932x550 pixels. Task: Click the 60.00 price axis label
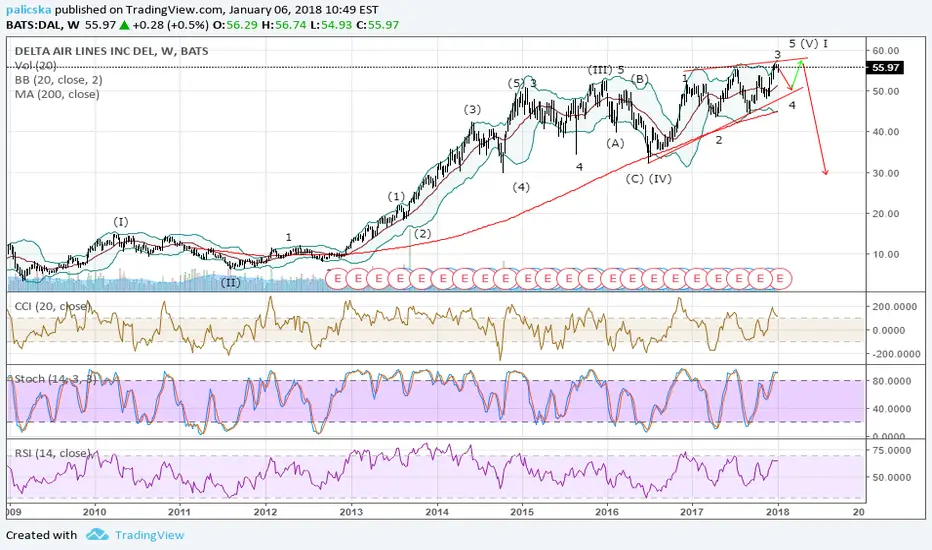886,51
